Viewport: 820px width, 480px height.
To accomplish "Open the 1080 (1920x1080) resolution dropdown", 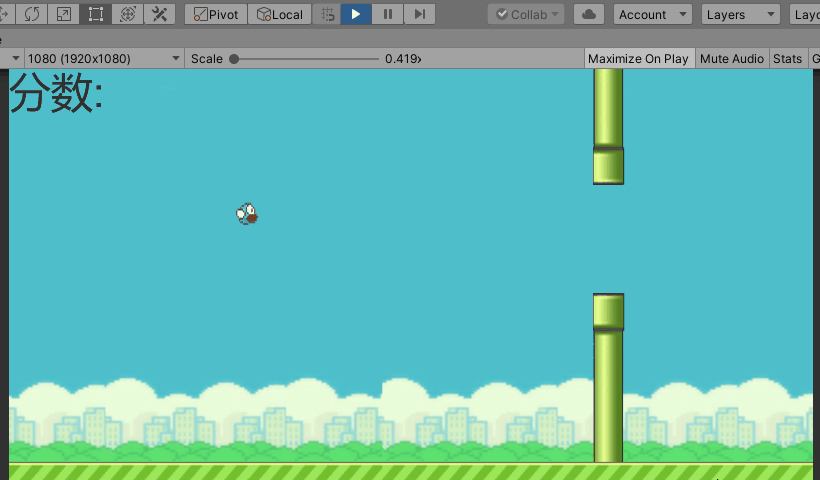I will click(104, 59).
